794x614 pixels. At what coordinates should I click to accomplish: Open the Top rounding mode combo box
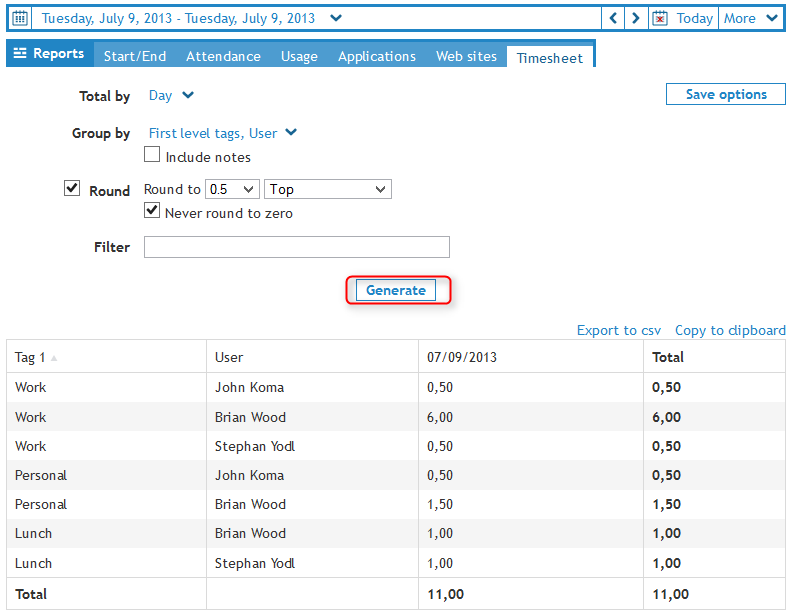click(328, 189)
